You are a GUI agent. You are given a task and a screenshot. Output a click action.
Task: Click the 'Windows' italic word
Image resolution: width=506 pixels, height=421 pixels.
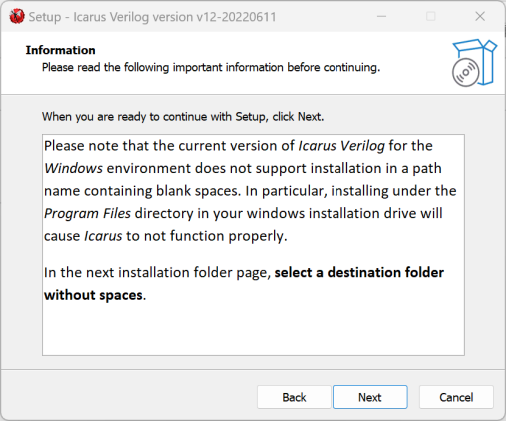pyautogui.click(x=73, y=168)
